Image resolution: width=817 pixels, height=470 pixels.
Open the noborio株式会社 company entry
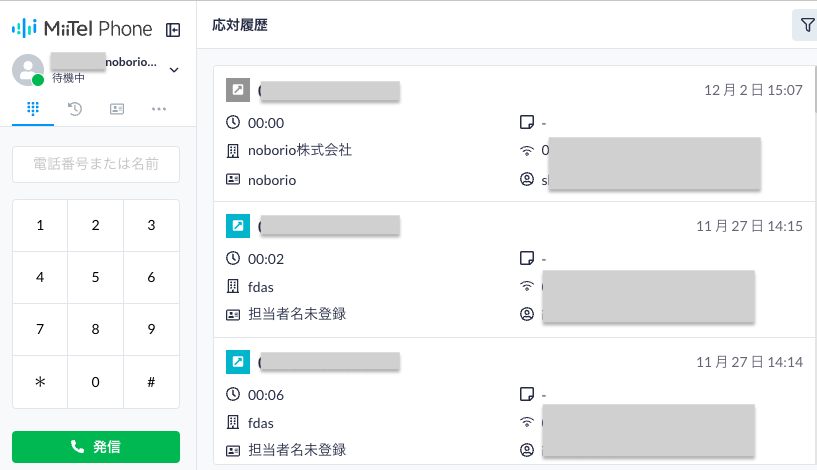[x=300, y=151]
